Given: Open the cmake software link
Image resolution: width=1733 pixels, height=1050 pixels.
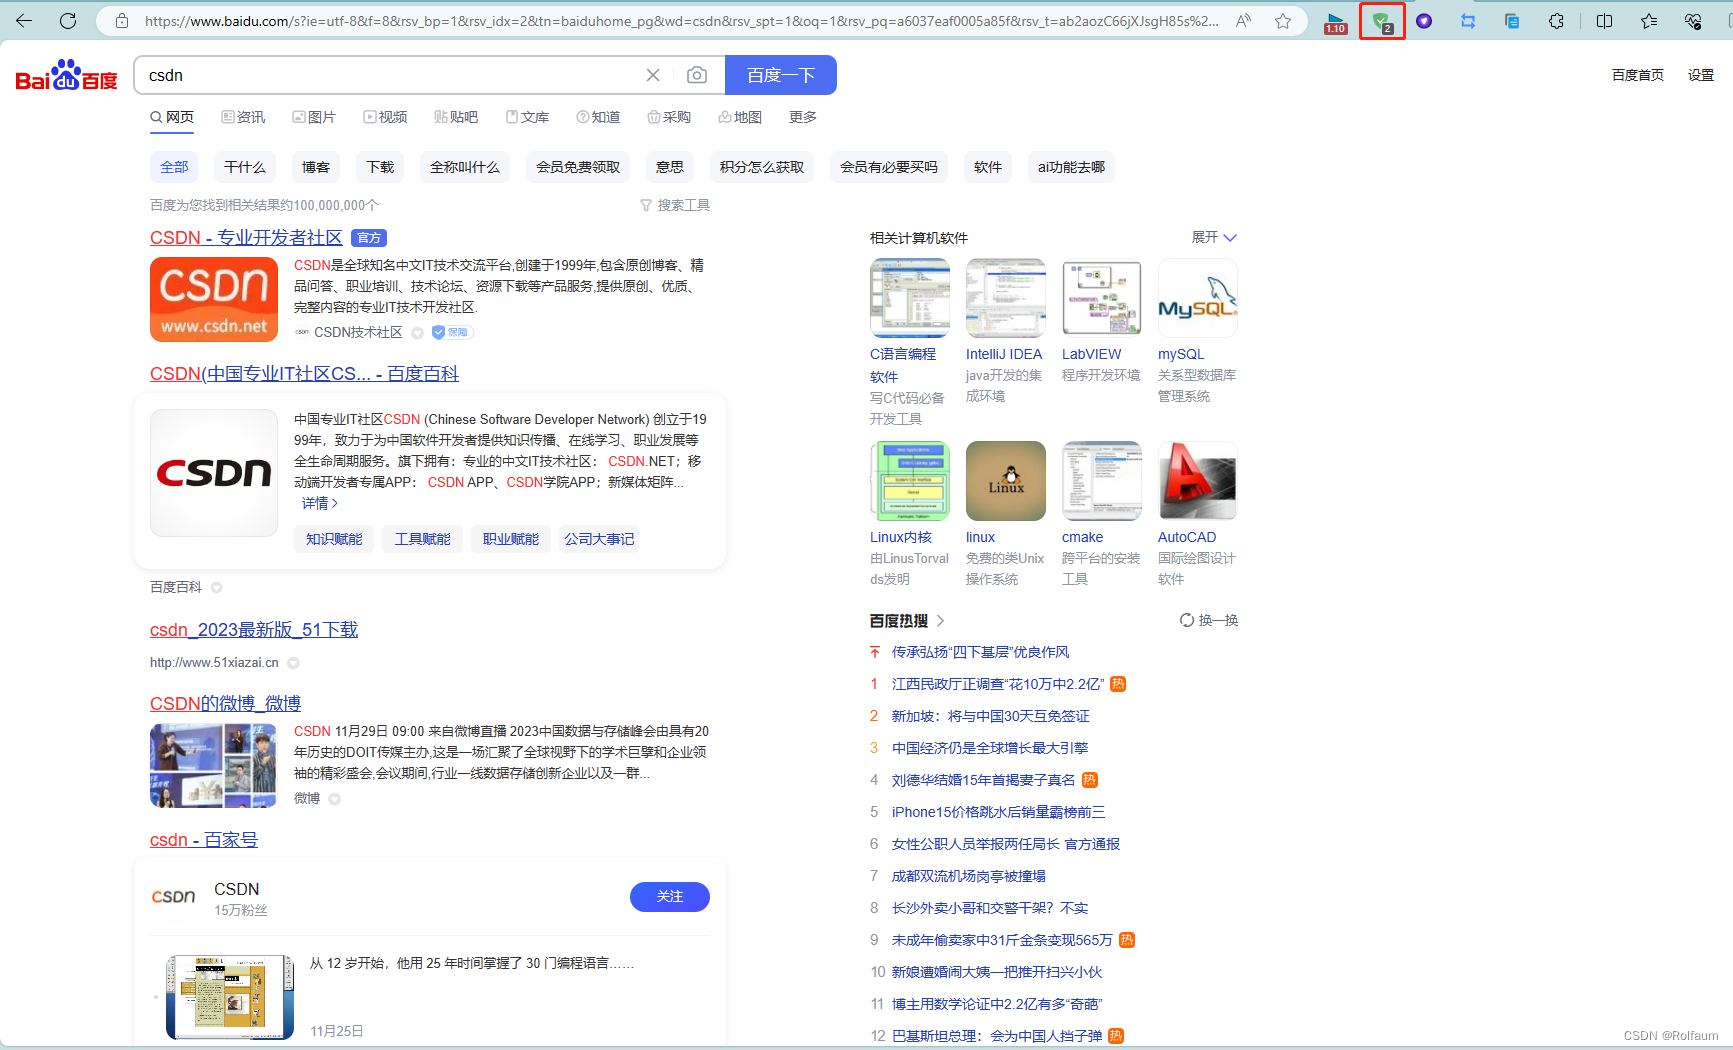Looking at the screenshot, I should 1082,537.
